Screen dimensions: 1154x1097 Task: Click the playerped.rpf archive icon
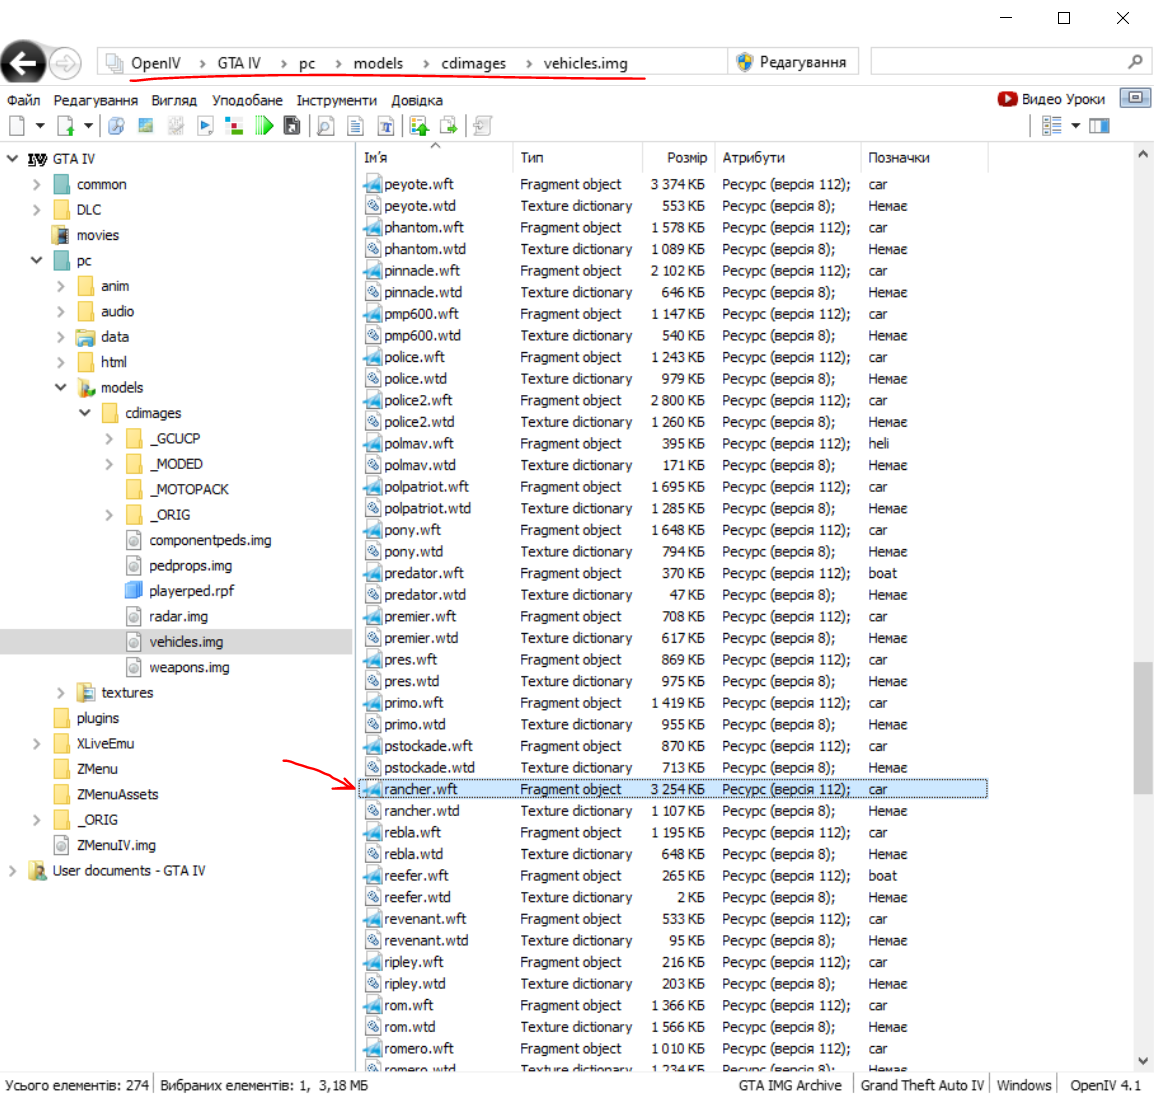click(x=133, y=591)
